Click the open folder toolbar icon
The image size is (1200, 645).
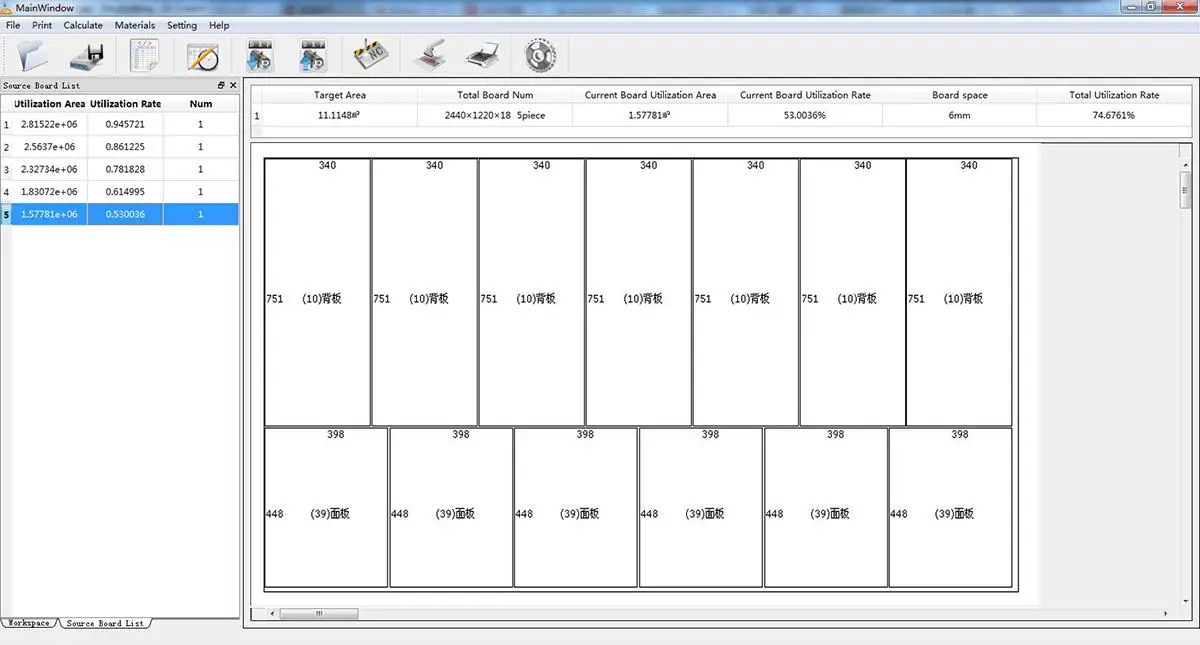32,55
